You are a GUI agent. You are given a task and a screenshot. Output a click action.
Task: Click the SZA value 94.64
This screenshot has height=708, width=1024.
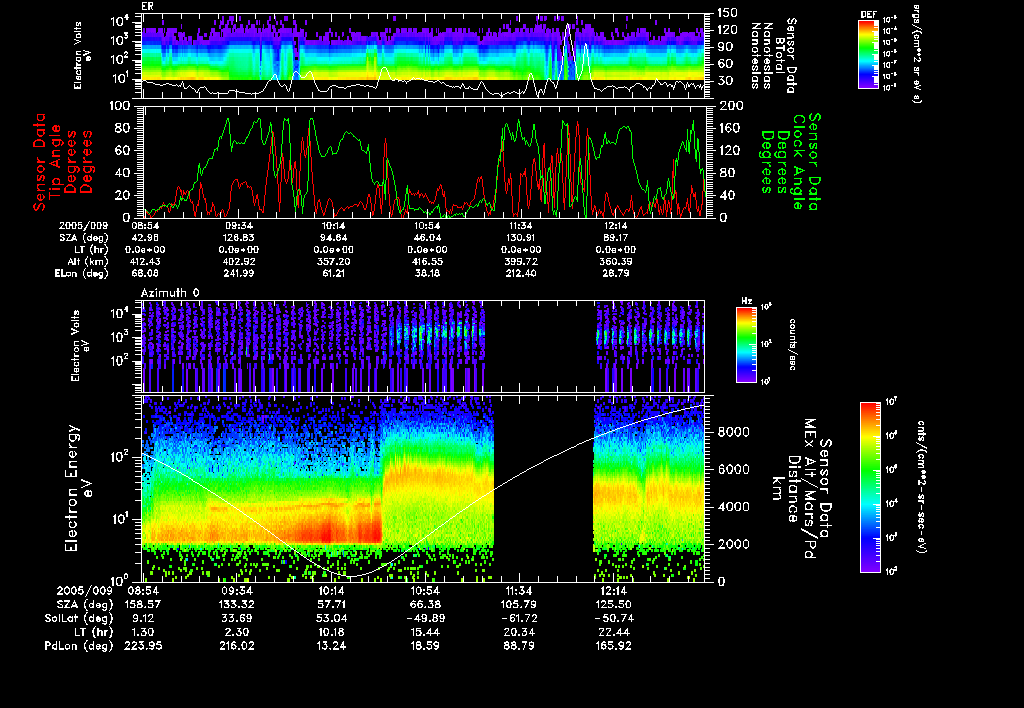pos(333,238)
